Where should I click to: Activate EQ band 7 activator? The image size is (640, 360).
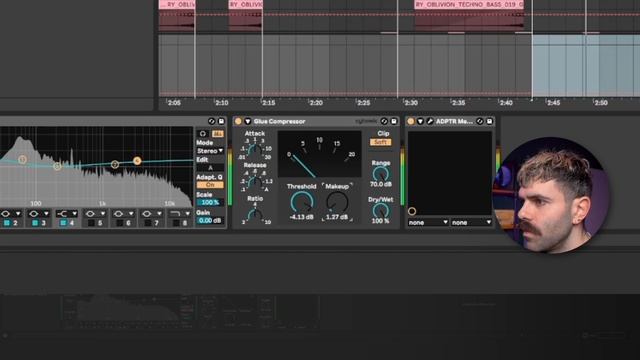(147, 223)
